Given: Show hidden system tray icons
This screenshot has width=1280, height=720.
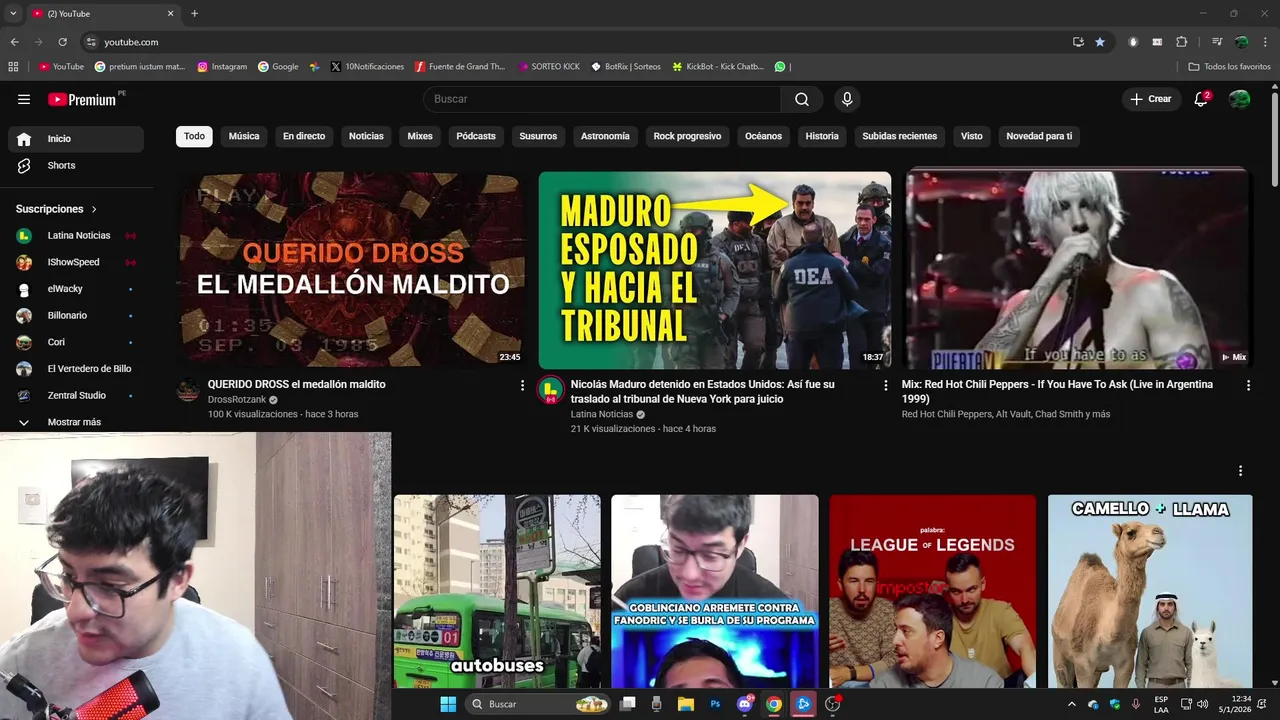Looking at the screenshot, I should [1072, 704].
